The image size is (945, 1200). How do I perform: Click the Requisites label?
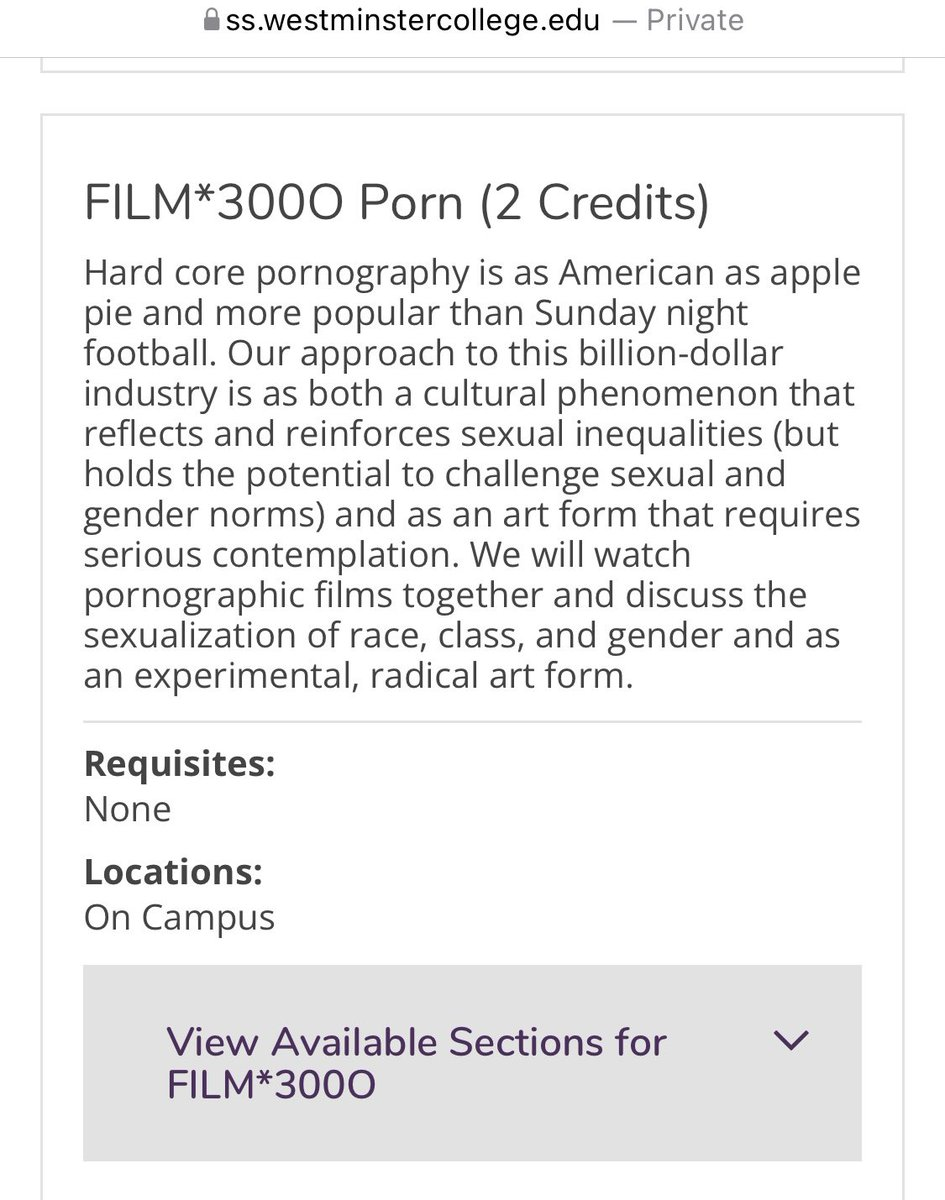click(x=179, y=765)
